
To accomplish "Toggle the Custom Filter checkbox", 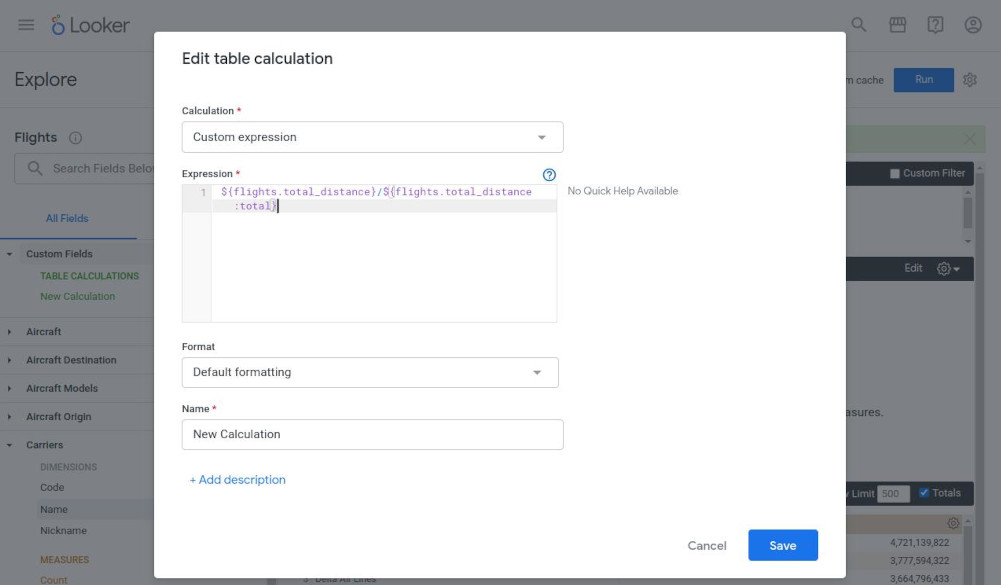I will coord(894,174).
